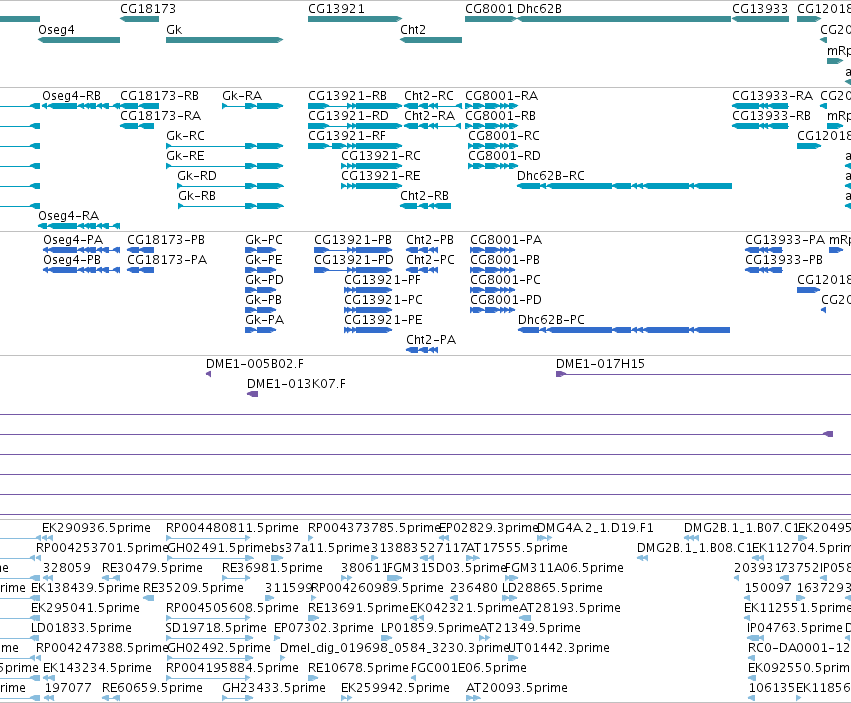Select the Gk-RA transcript label
The width and height of the screenshot is (851, 703).
[242, 96]
